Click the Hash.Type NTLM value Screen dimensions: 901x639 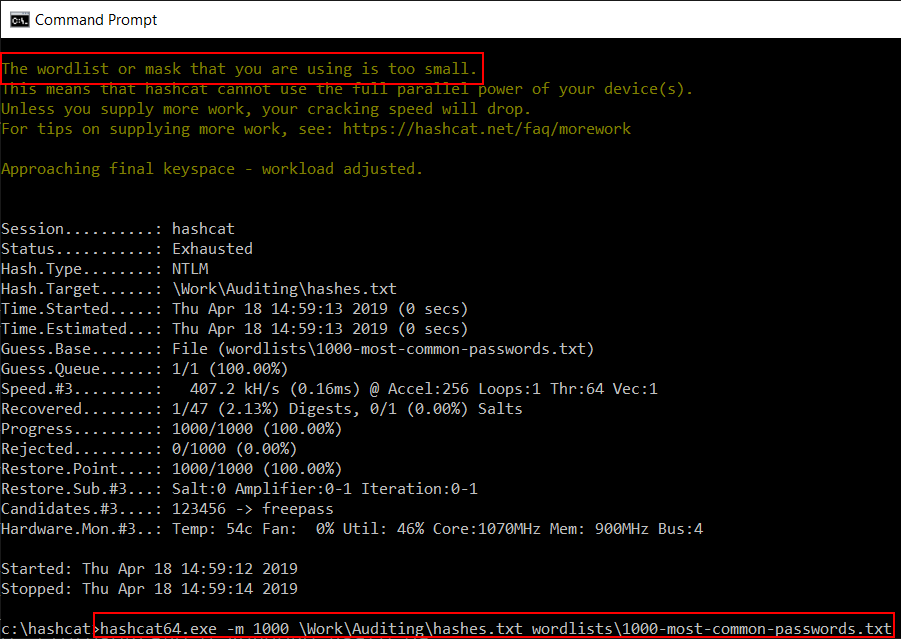pos(190,269)
